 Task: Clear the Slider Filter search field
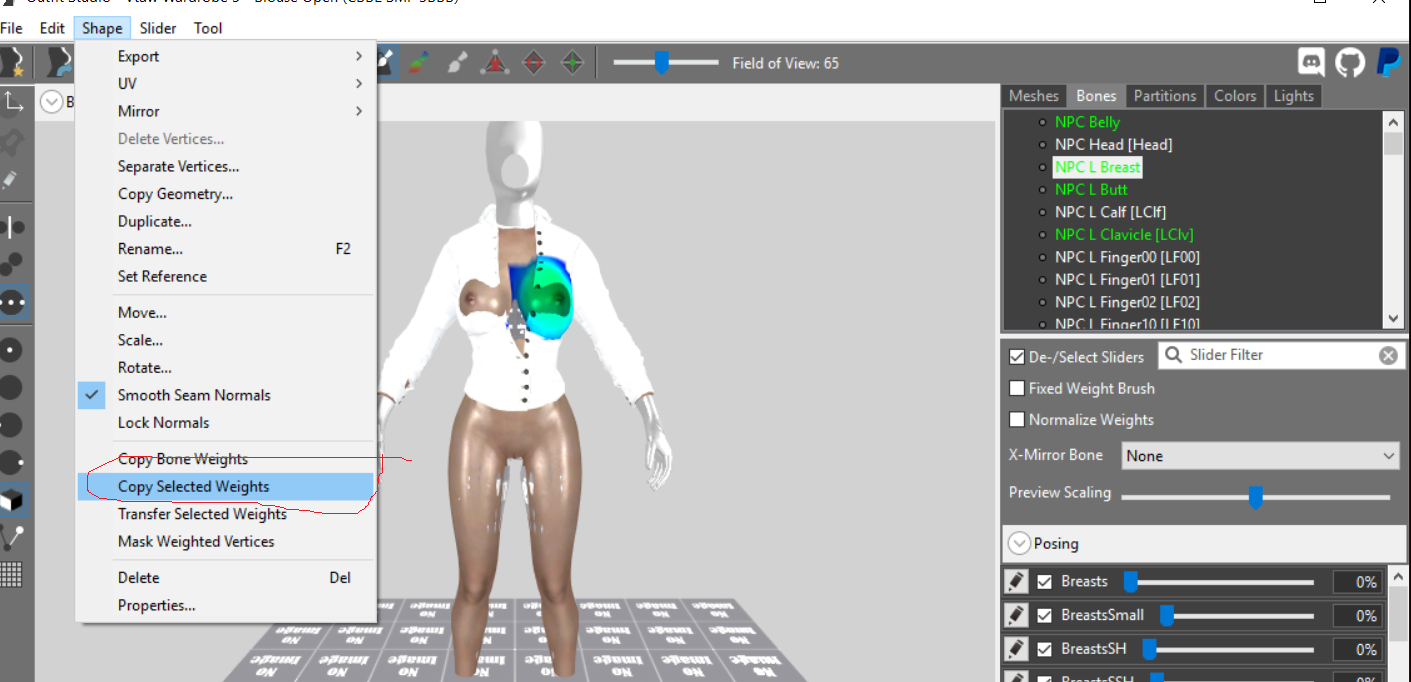1388,356
